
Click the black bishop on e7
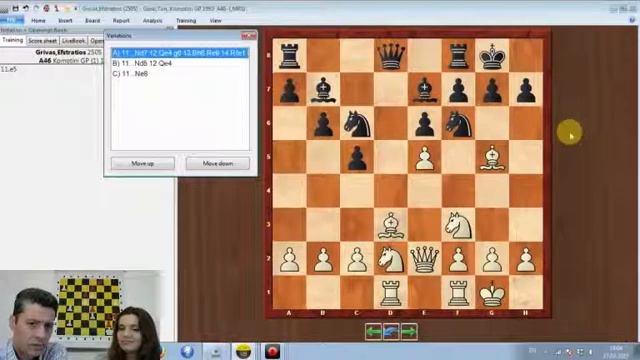424,89
